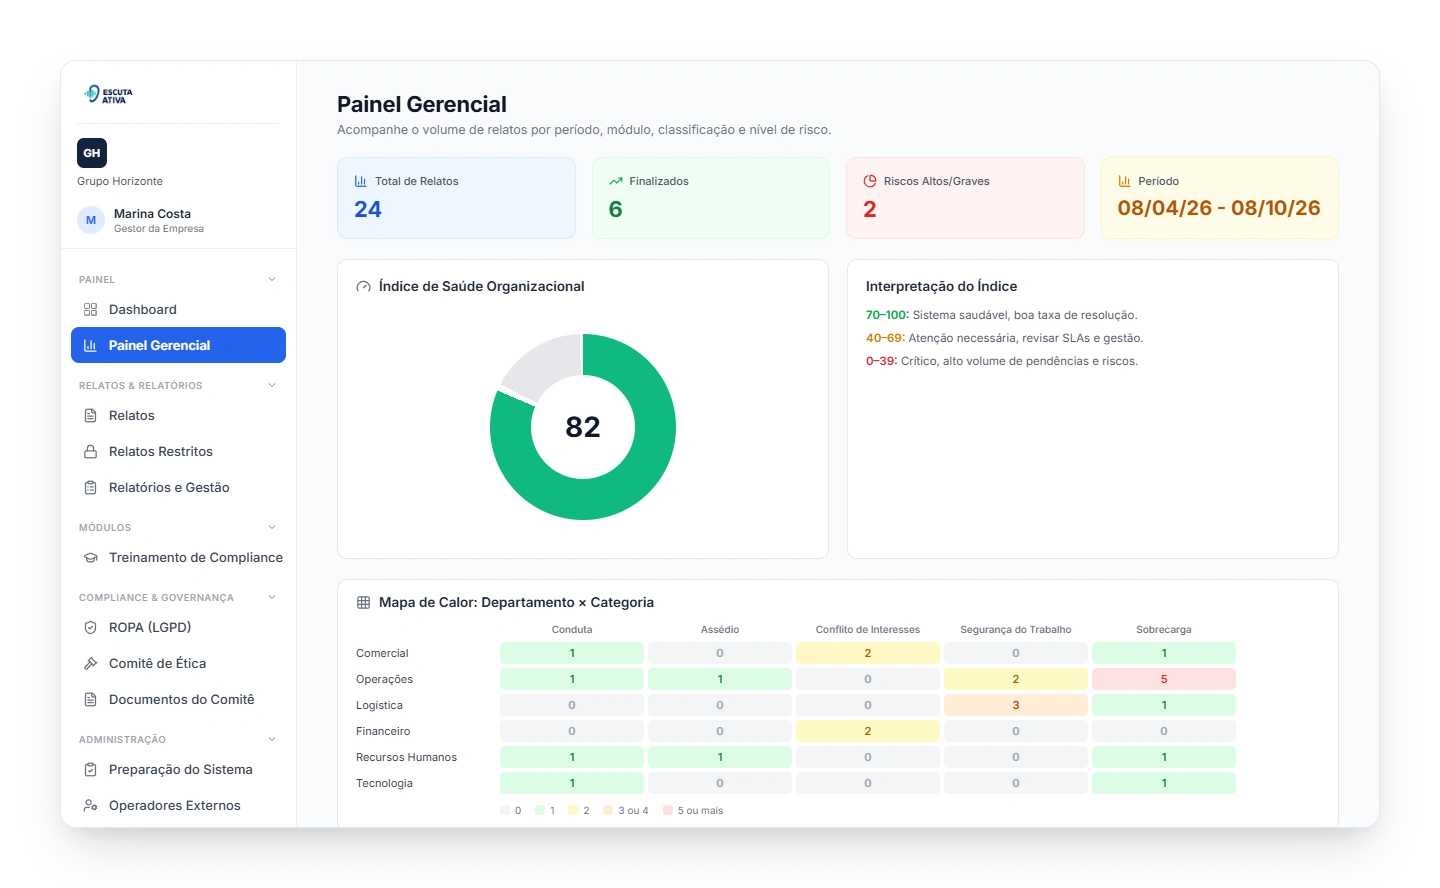Click the Financeiro Conflito de Interesses cell
1440x888 pixels.
pyautogui.click(x=868, y=731)
